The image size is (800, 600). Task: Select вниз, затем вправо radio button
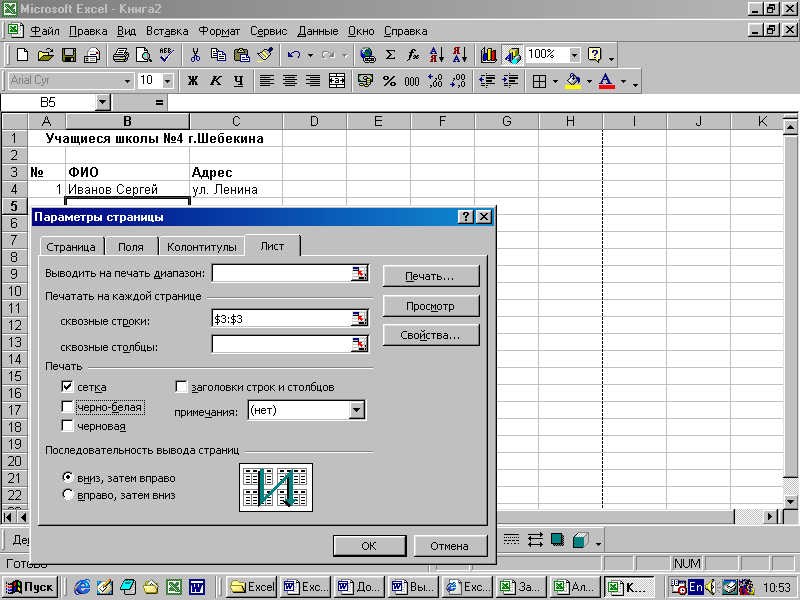click(x=67, y=478)
